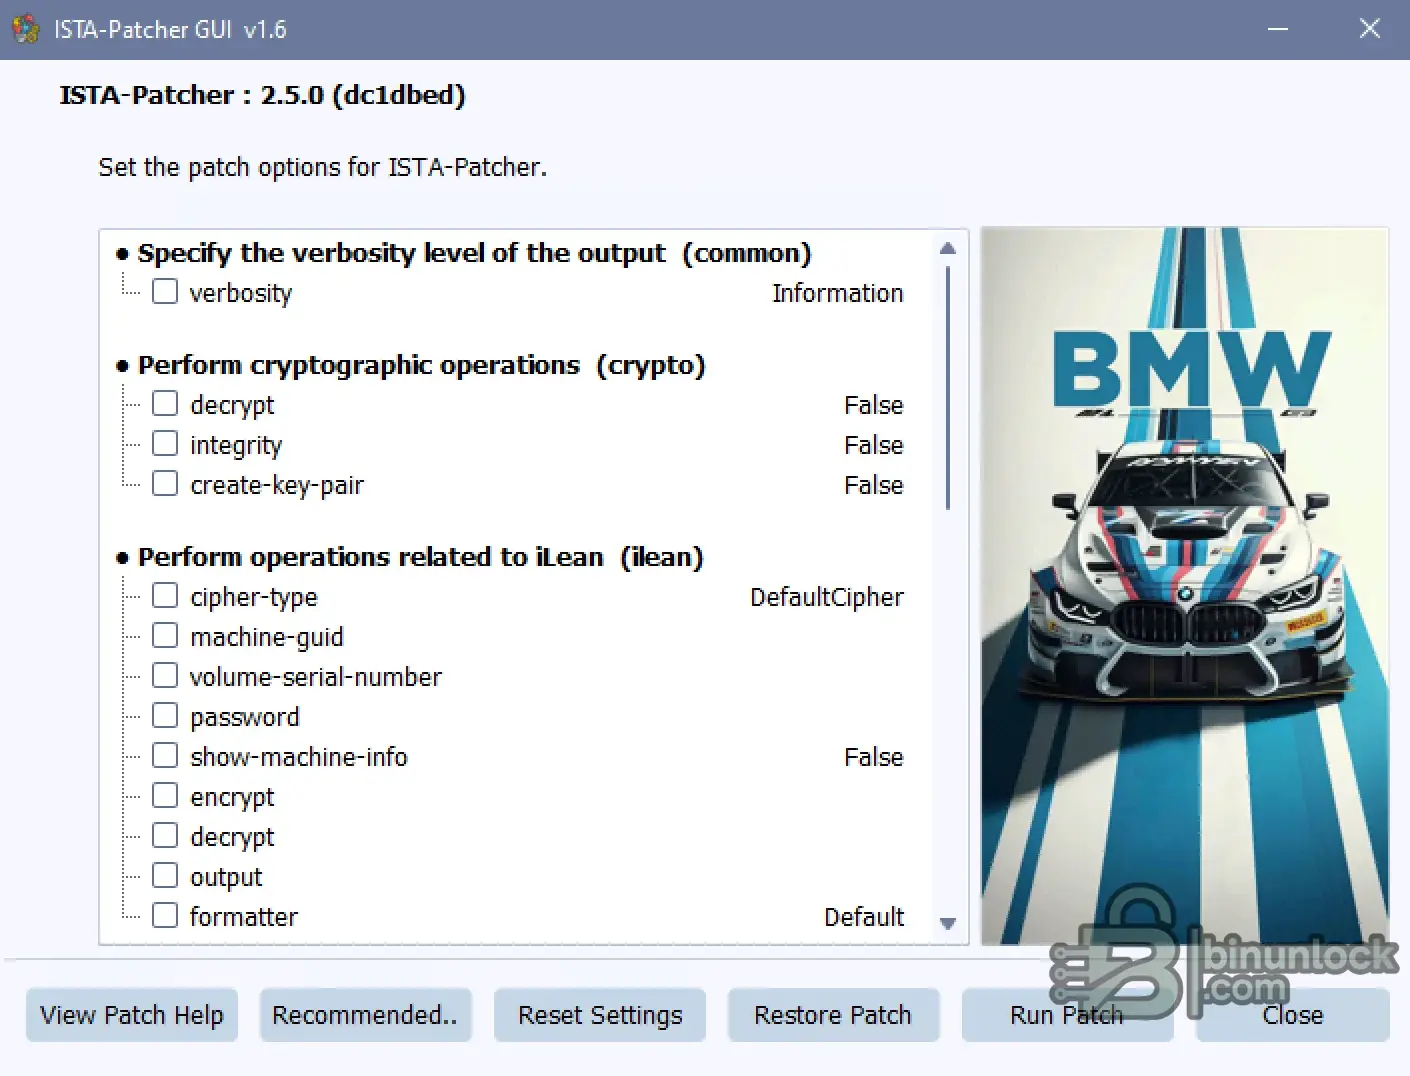This screenshot has width=1410, height=1076.
Task: Check the password option checkbox
Action: [165, 714]
